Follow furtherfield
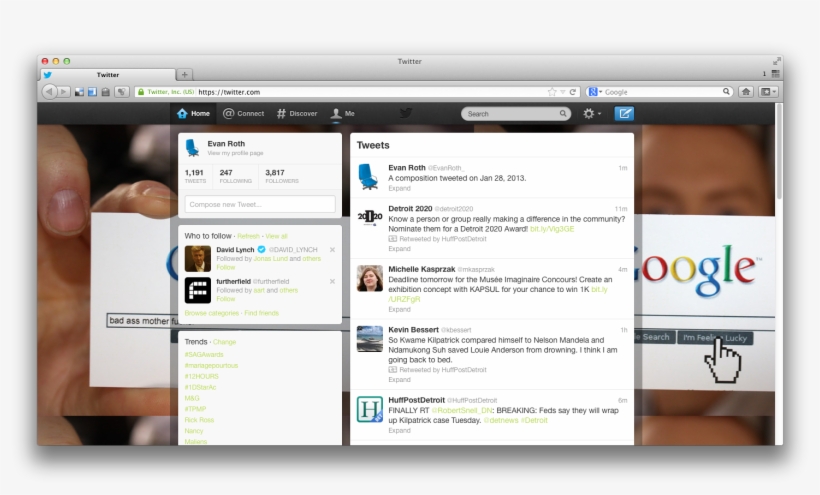 (x=225, y=299)
